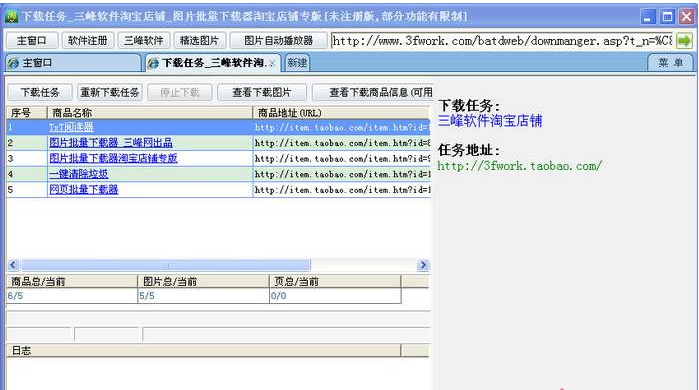Image resolution: width=699 pixels, height=390 pixels.
Task: Select the URL cell in row 2
Action: (341, 143)
